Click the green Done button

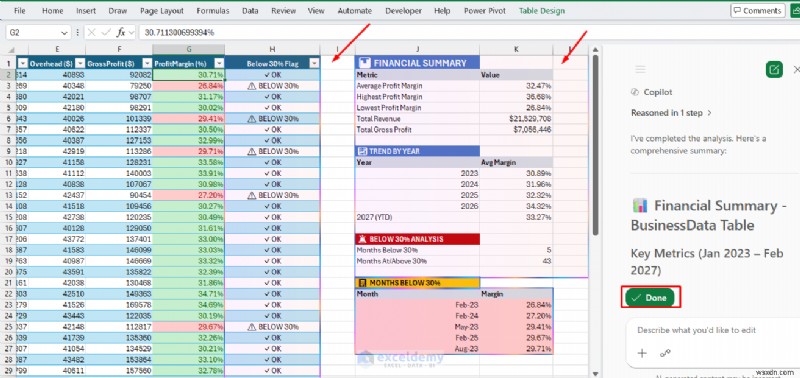651,298
